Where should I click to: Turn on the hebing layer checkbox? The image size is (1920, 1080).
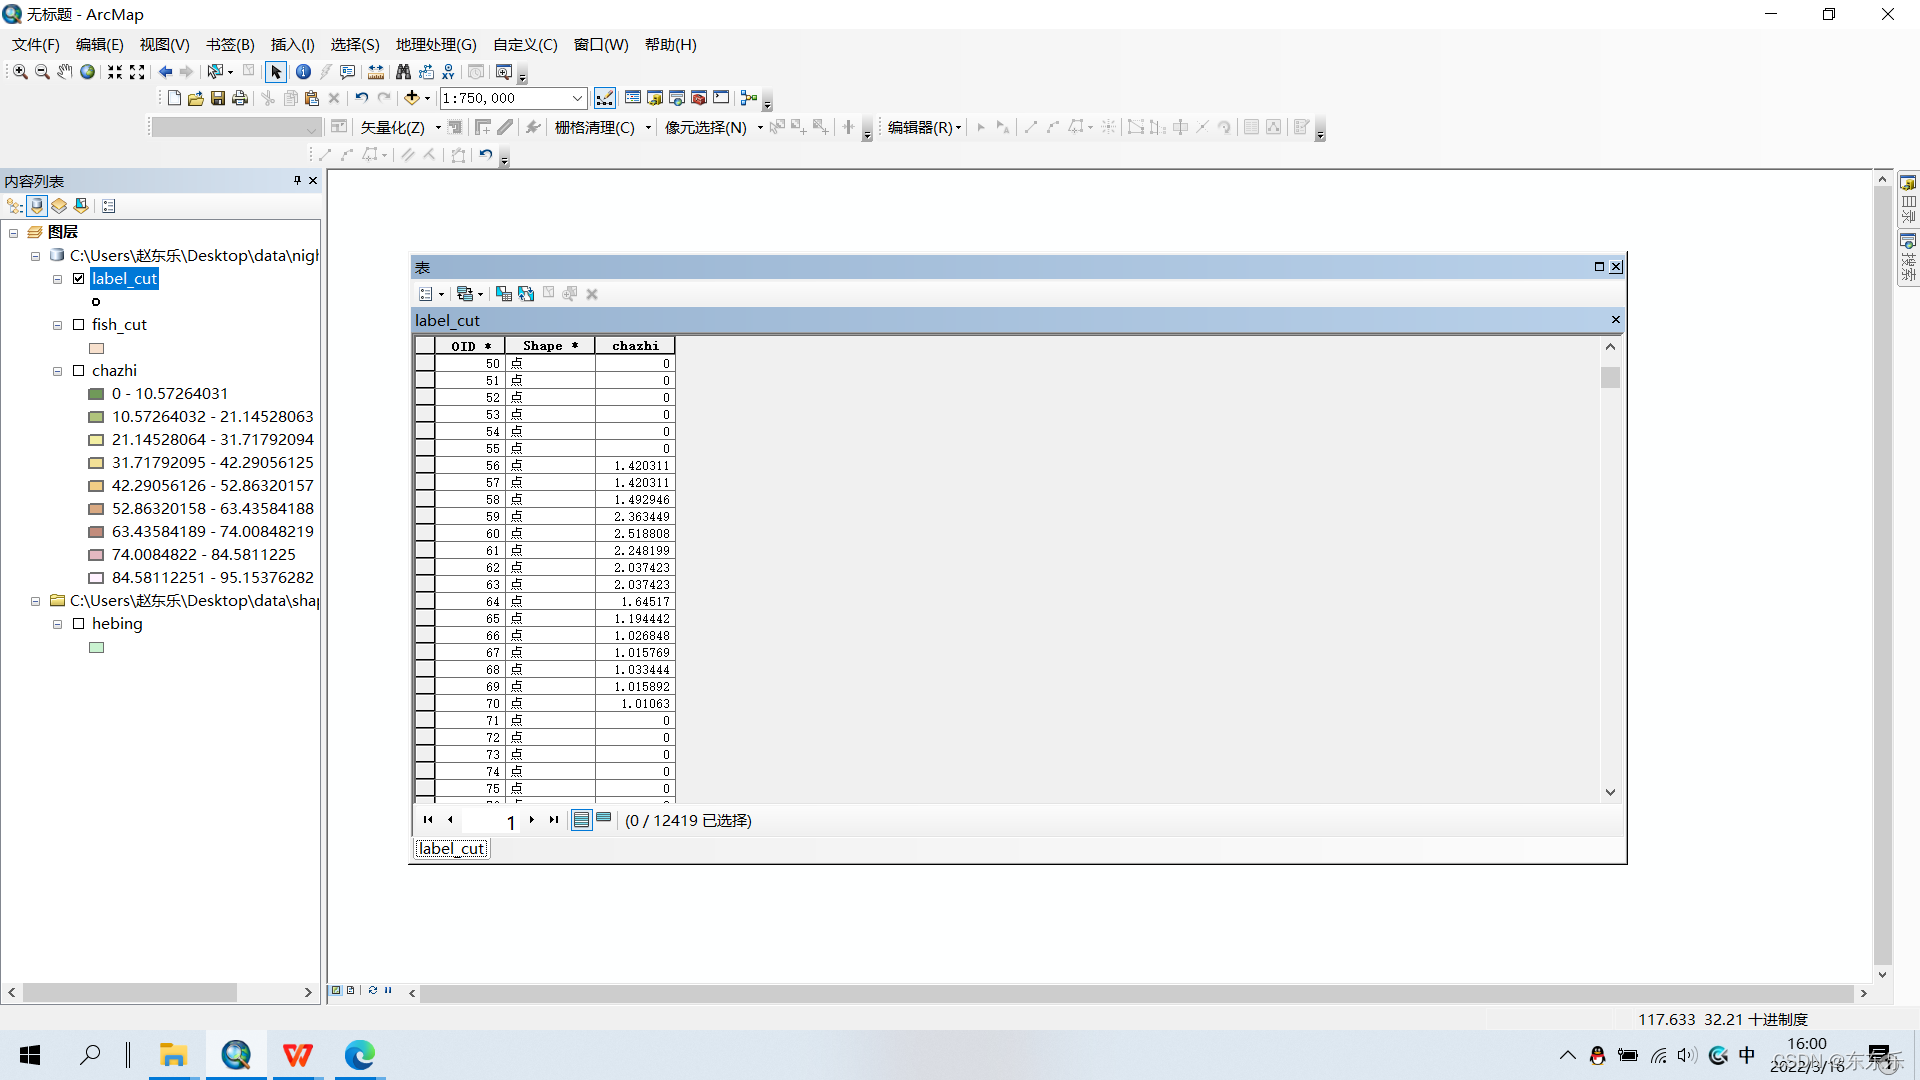[79, 624]
